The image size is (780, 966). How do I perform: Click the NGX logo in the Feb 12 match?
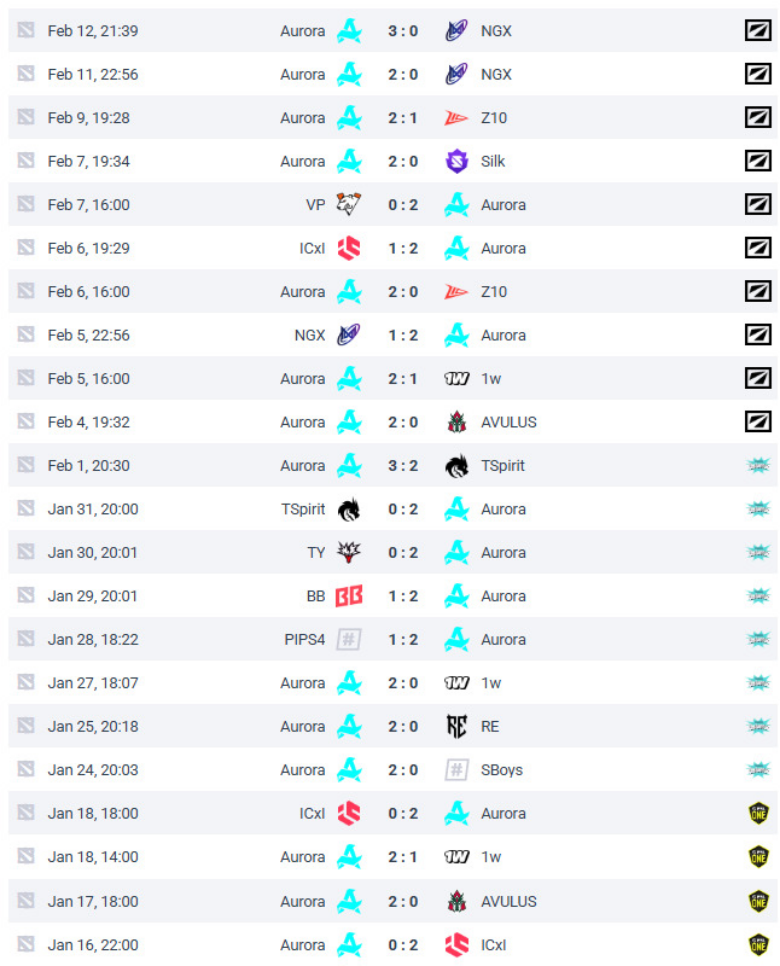(x=457, y=31)
